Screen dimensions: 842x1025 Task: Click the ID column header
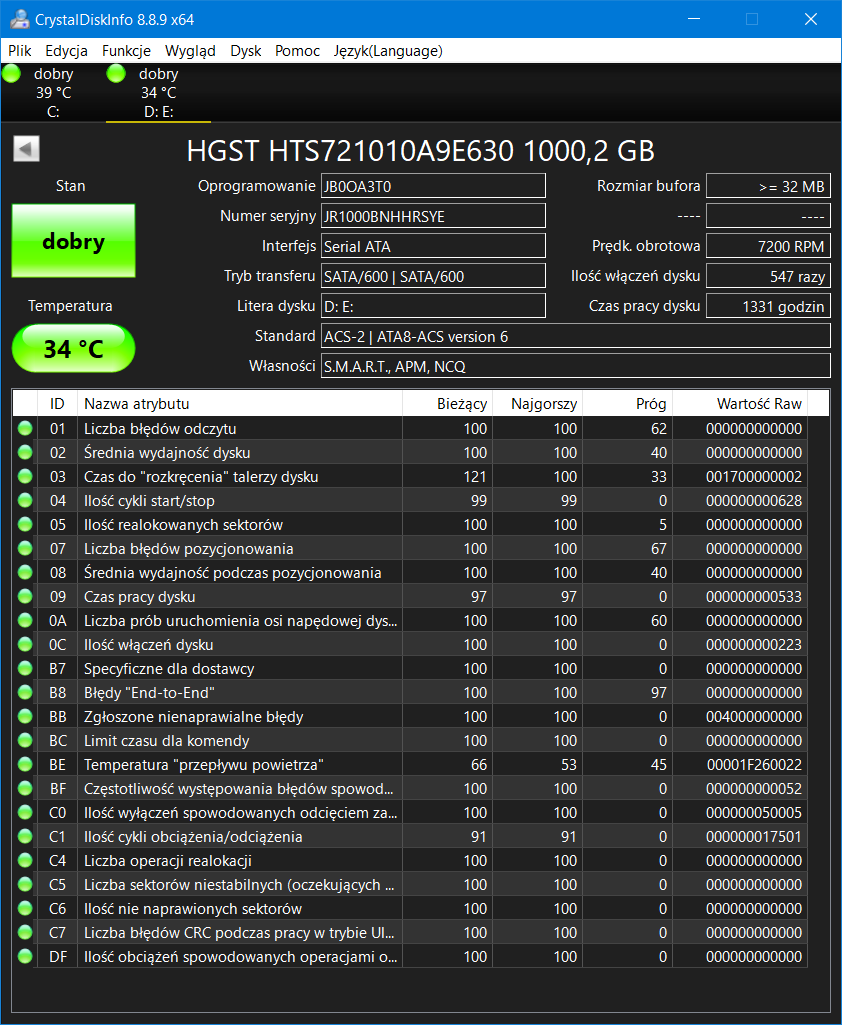(58, 404)
